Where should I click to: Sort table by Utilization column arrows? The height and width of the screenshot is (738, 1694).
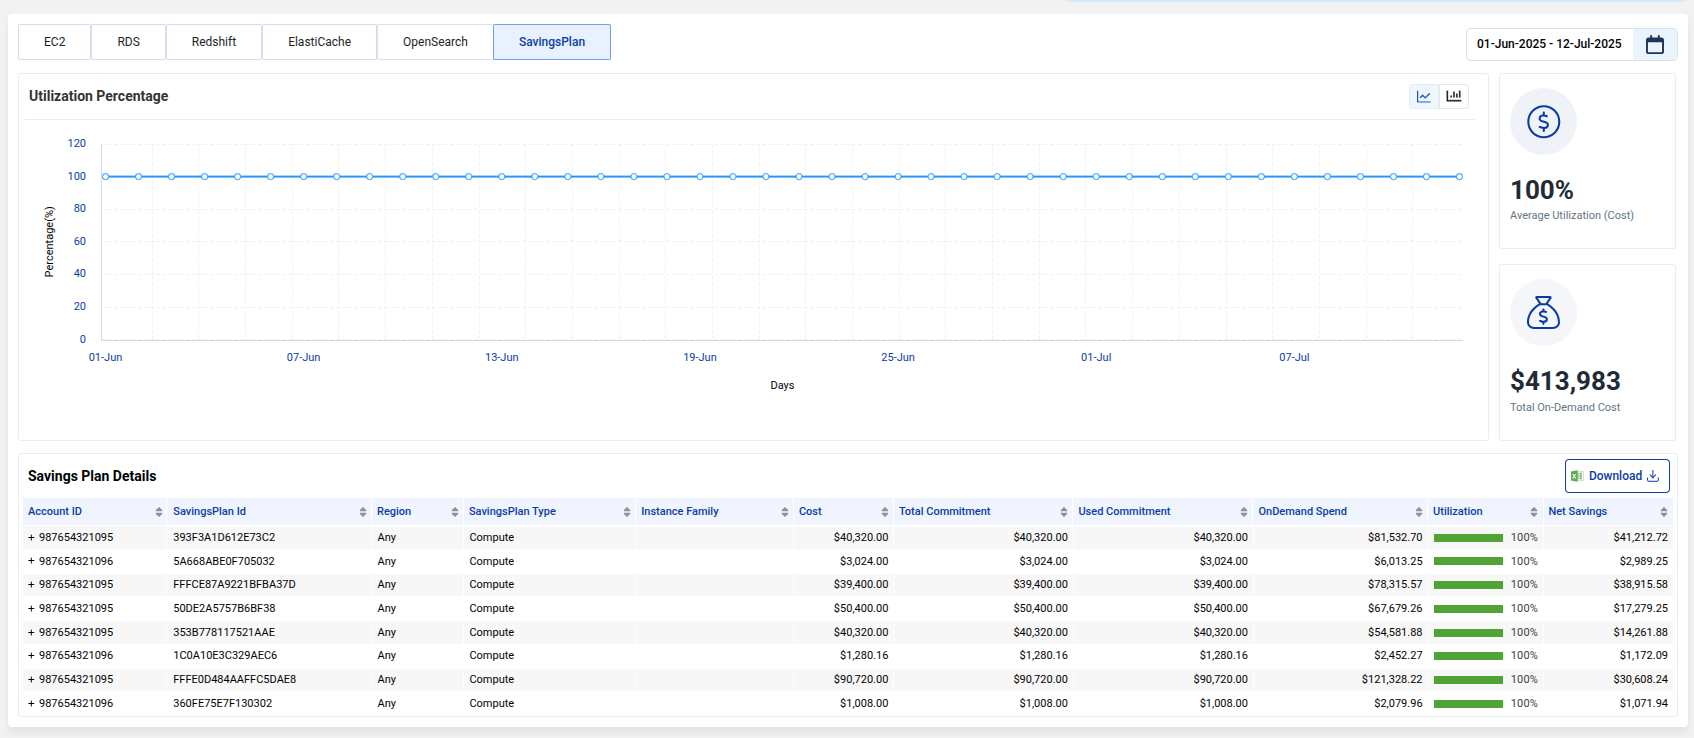coord(1533,512)
